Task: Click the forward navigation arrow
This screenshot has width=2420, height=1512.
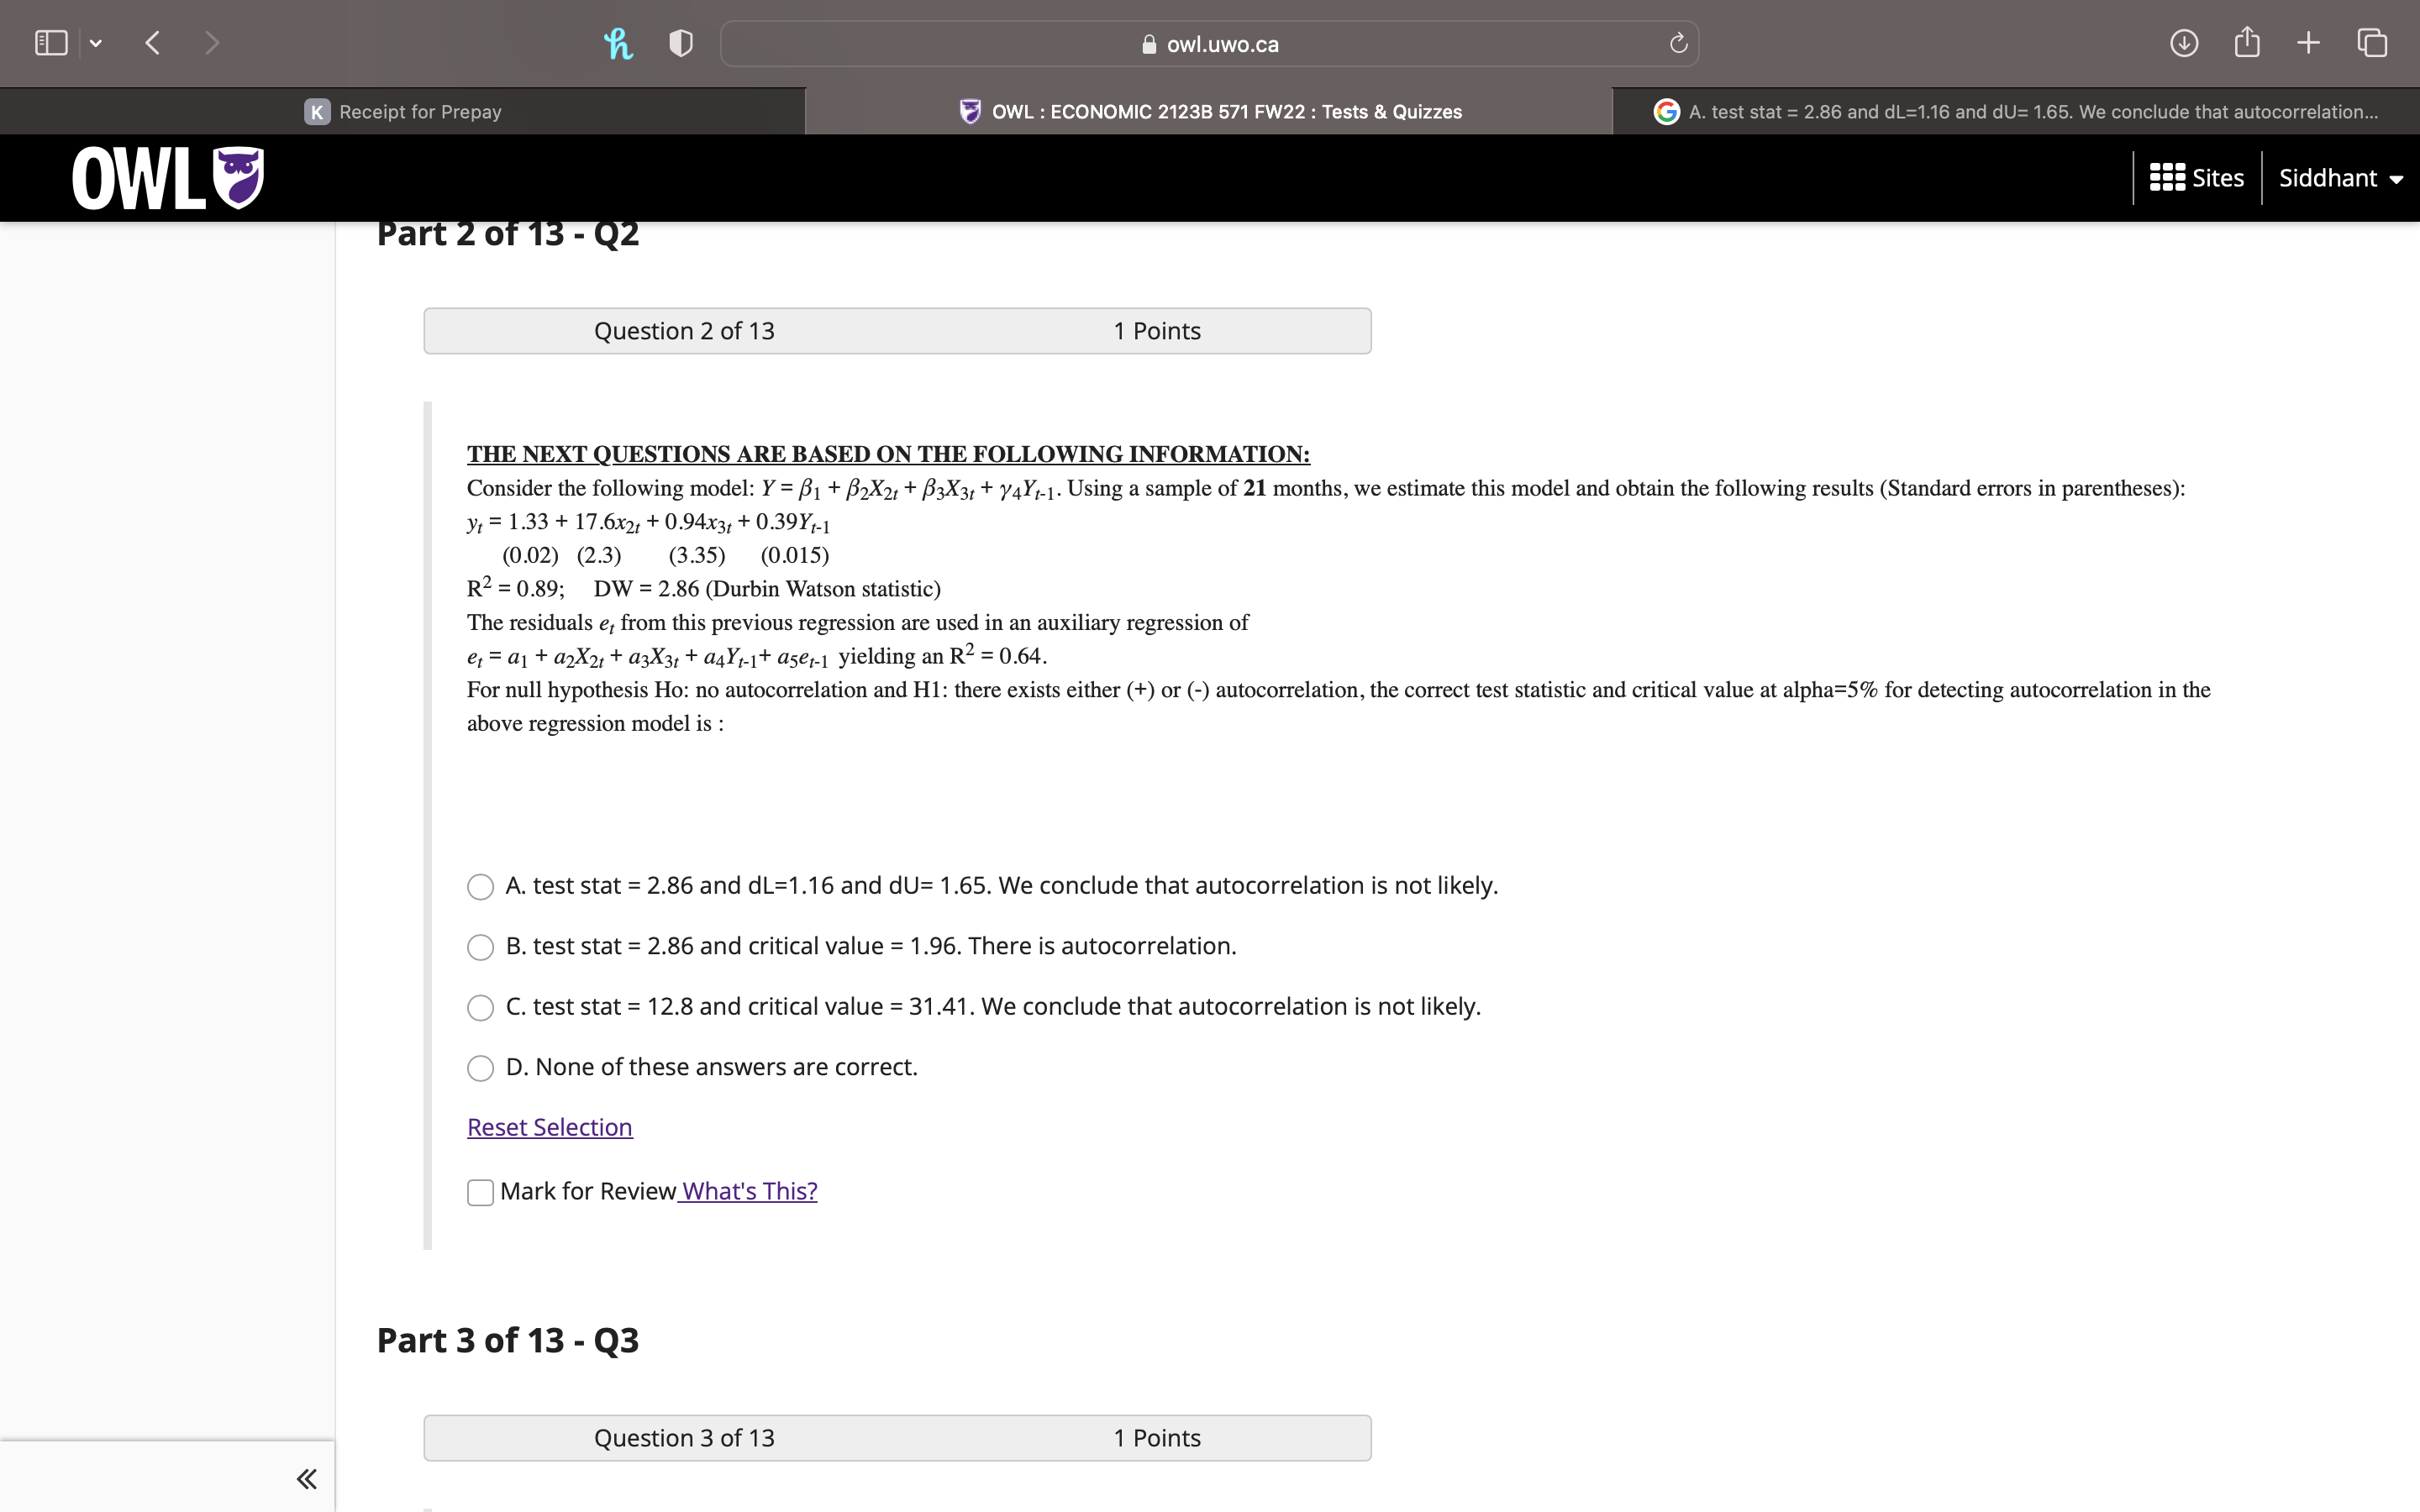Action: (x=211, y=43)
